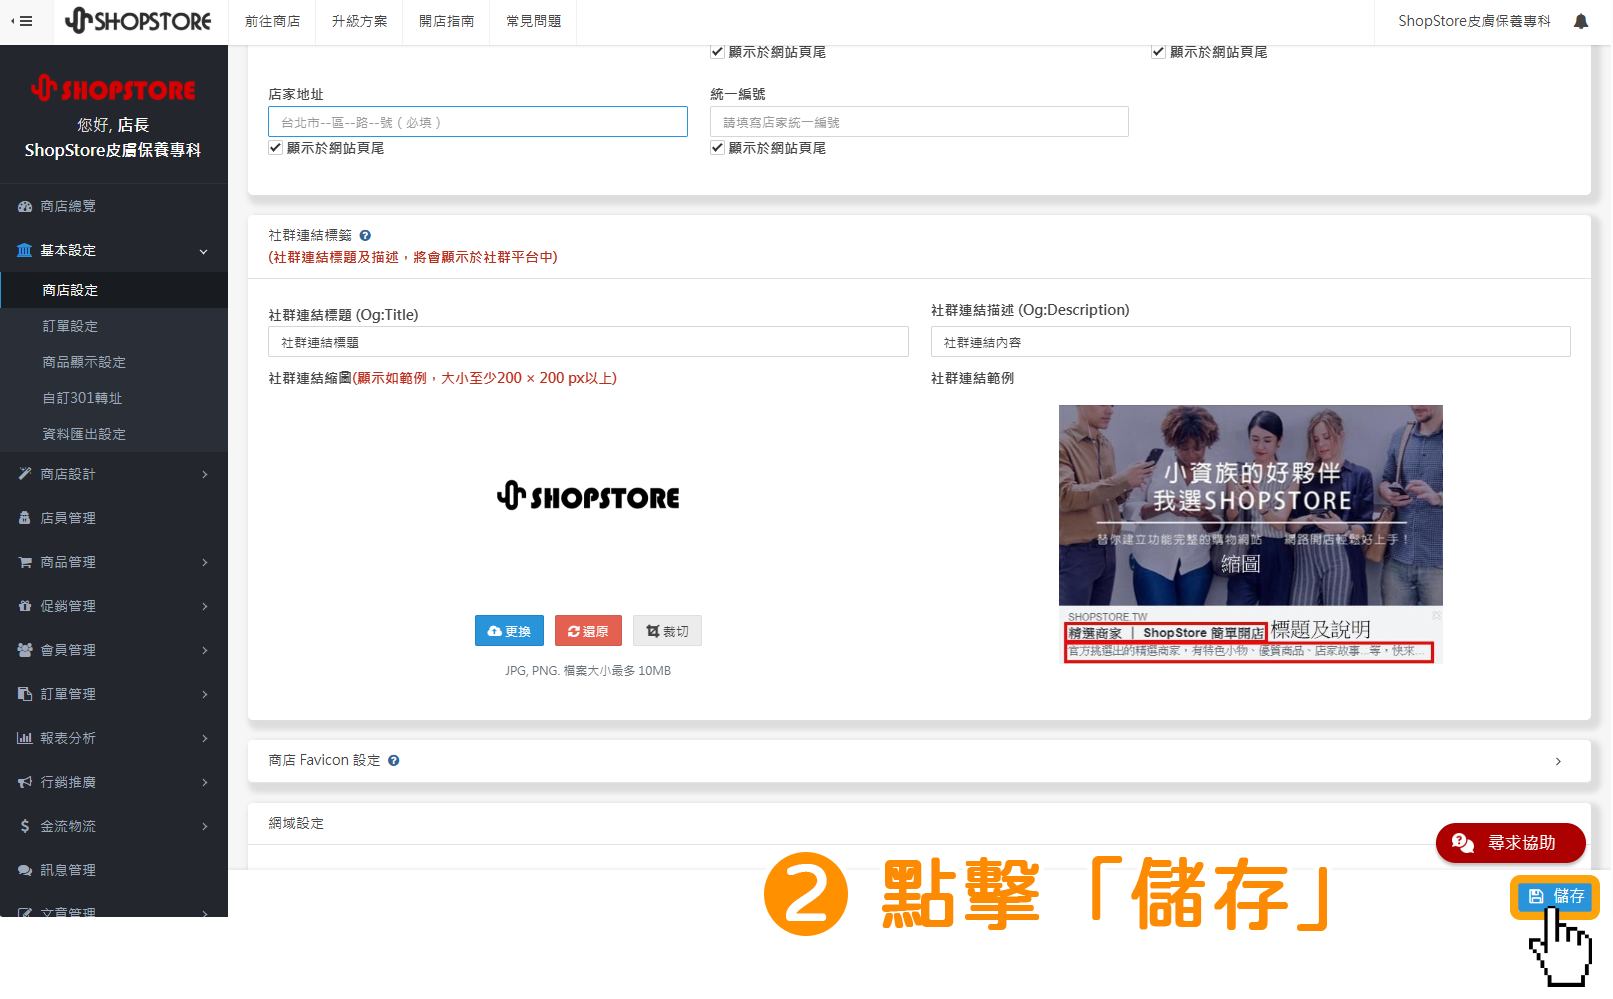The width and height of the screenshot is (1613, 999).
Task: Uncheck 顯示於網站頁尾 under 統一編號
Action: (x=717, y=147)
